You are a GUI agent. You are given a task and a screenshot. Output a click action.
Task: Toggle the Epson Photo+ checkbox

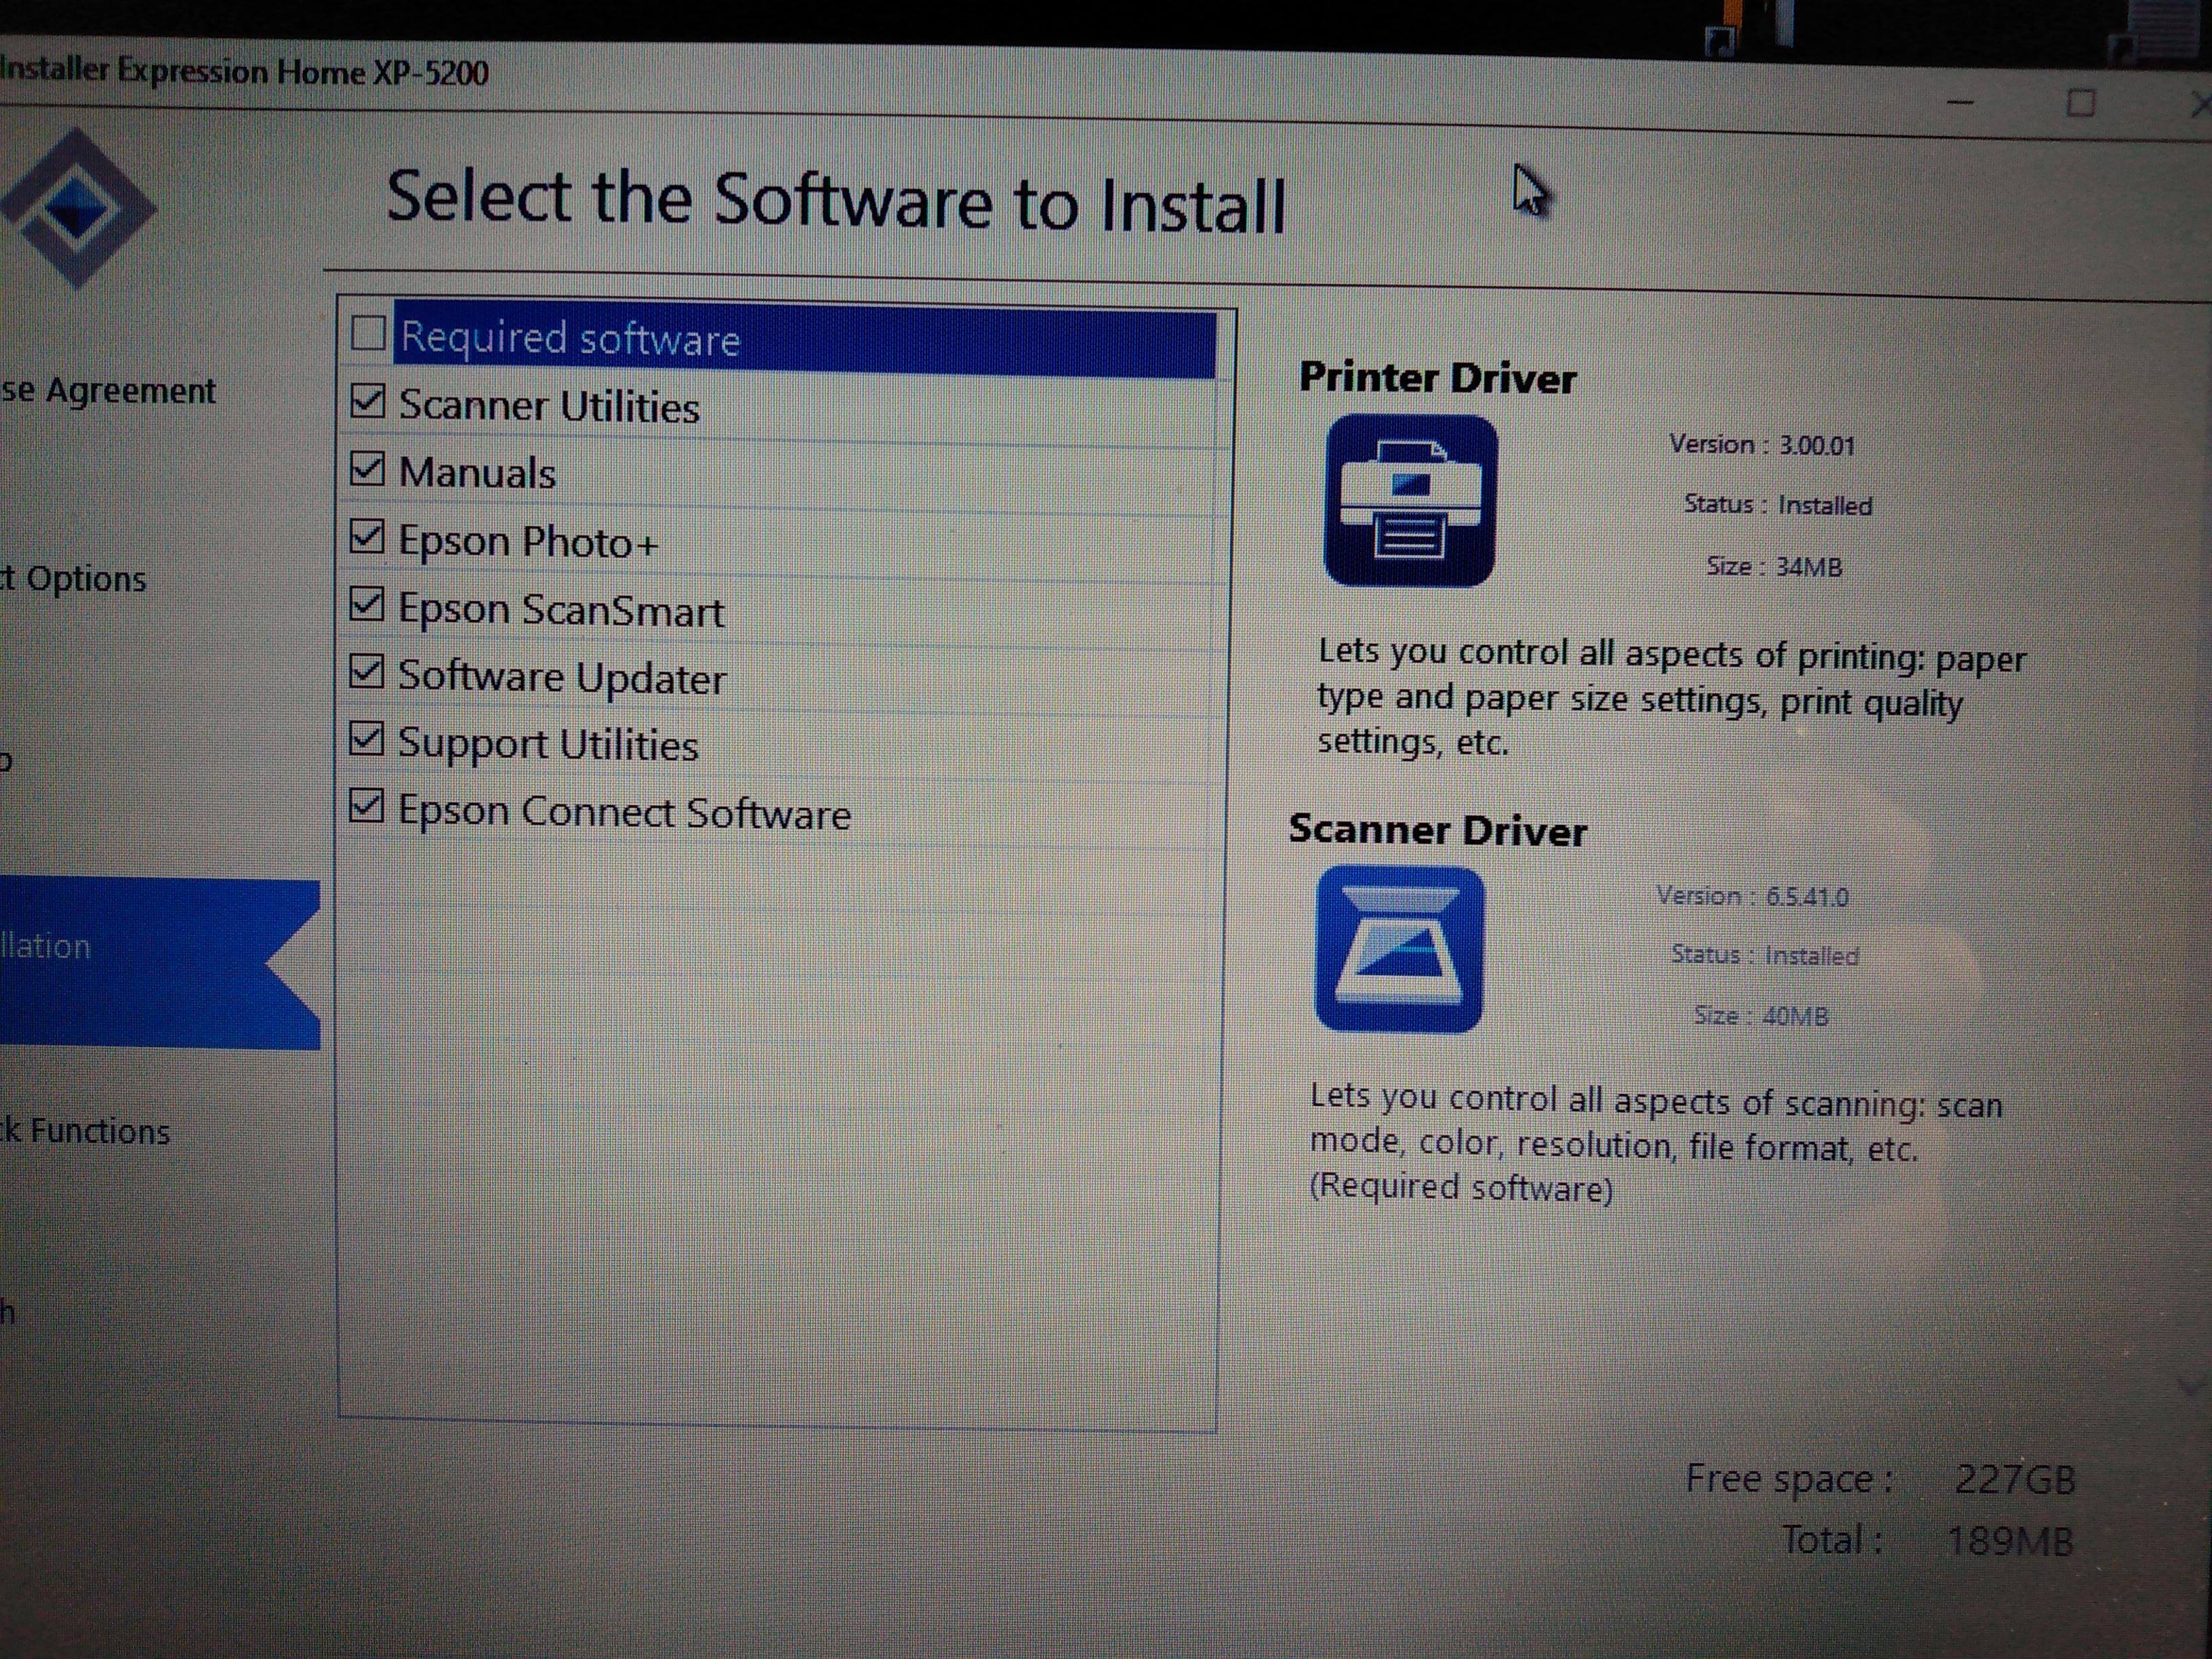pos(367,537)
